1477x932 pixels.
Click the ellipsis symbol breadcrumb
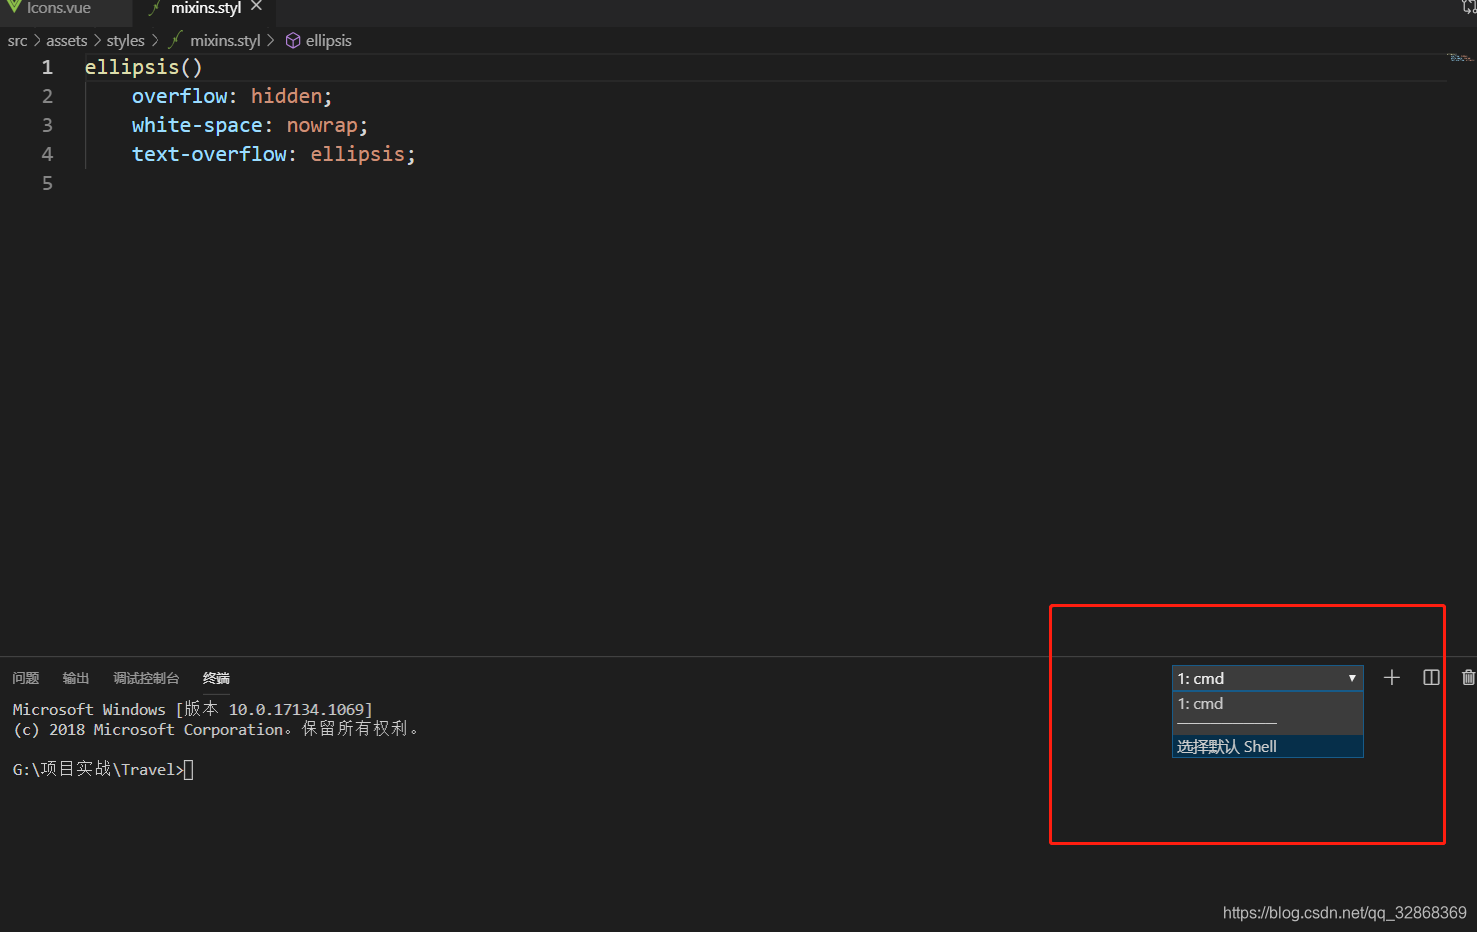pyautogui.click(x=329, y=41)
